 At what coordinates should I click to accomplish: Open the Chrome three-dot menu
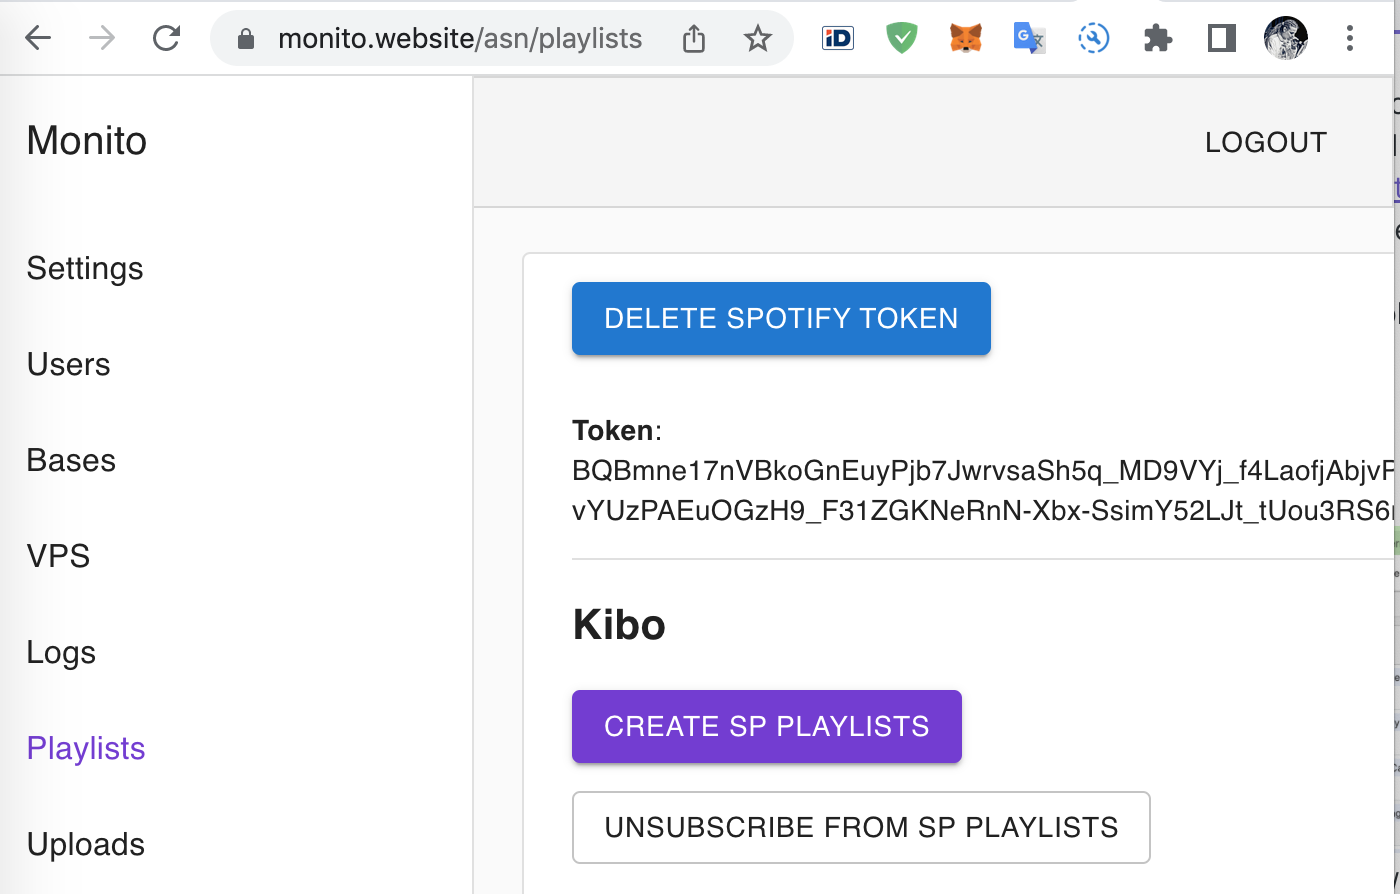tap(1350, 39)
